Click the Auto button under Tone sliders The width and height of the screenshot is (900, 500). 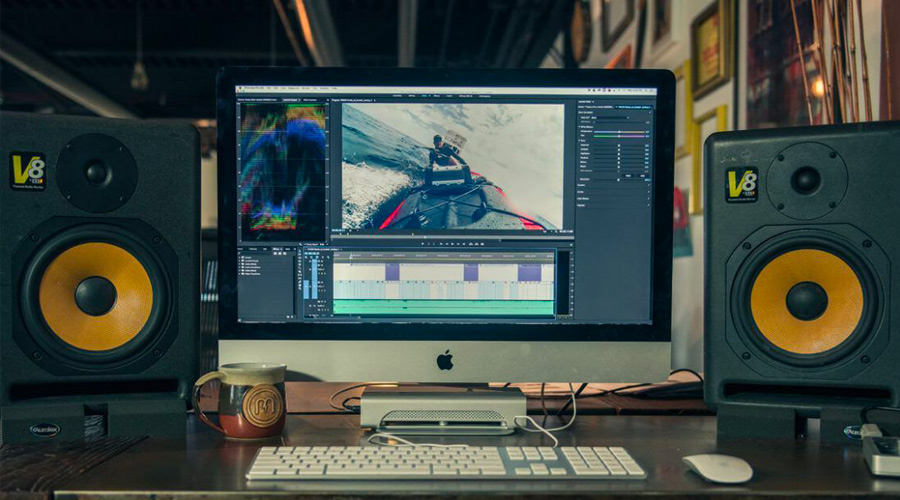coord(642,175)
